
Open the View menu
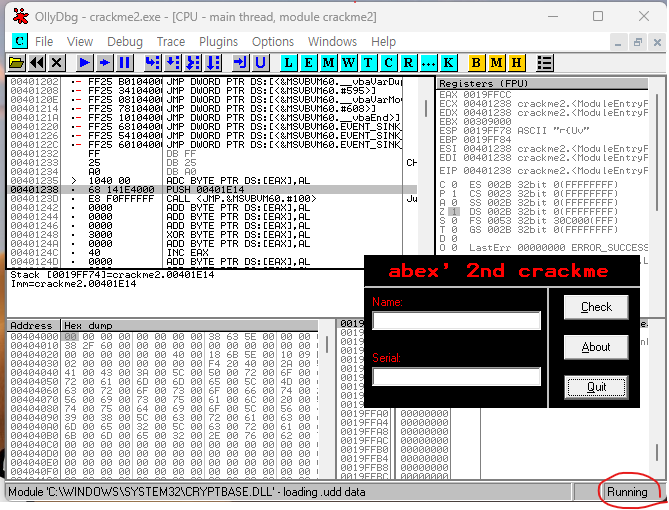[80, 42]
